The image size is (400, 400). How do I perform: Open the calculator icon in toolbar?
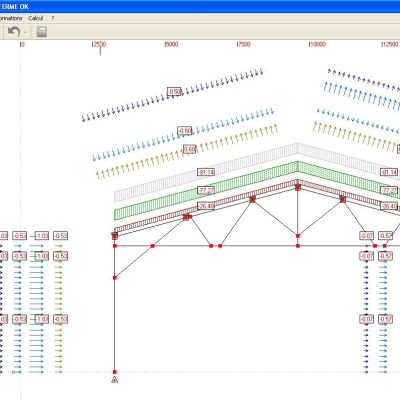pos(41,32)
